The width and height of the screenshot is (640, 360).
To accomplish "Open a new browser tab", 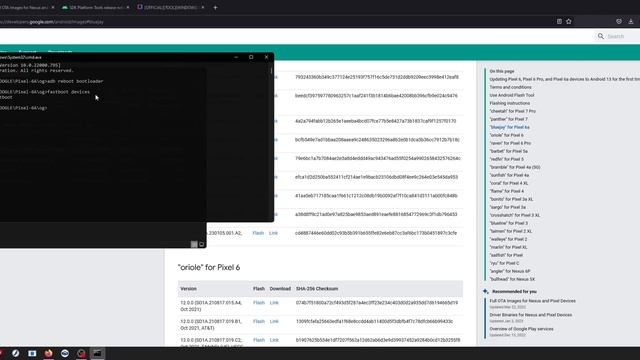I will (x=215, y=7).
